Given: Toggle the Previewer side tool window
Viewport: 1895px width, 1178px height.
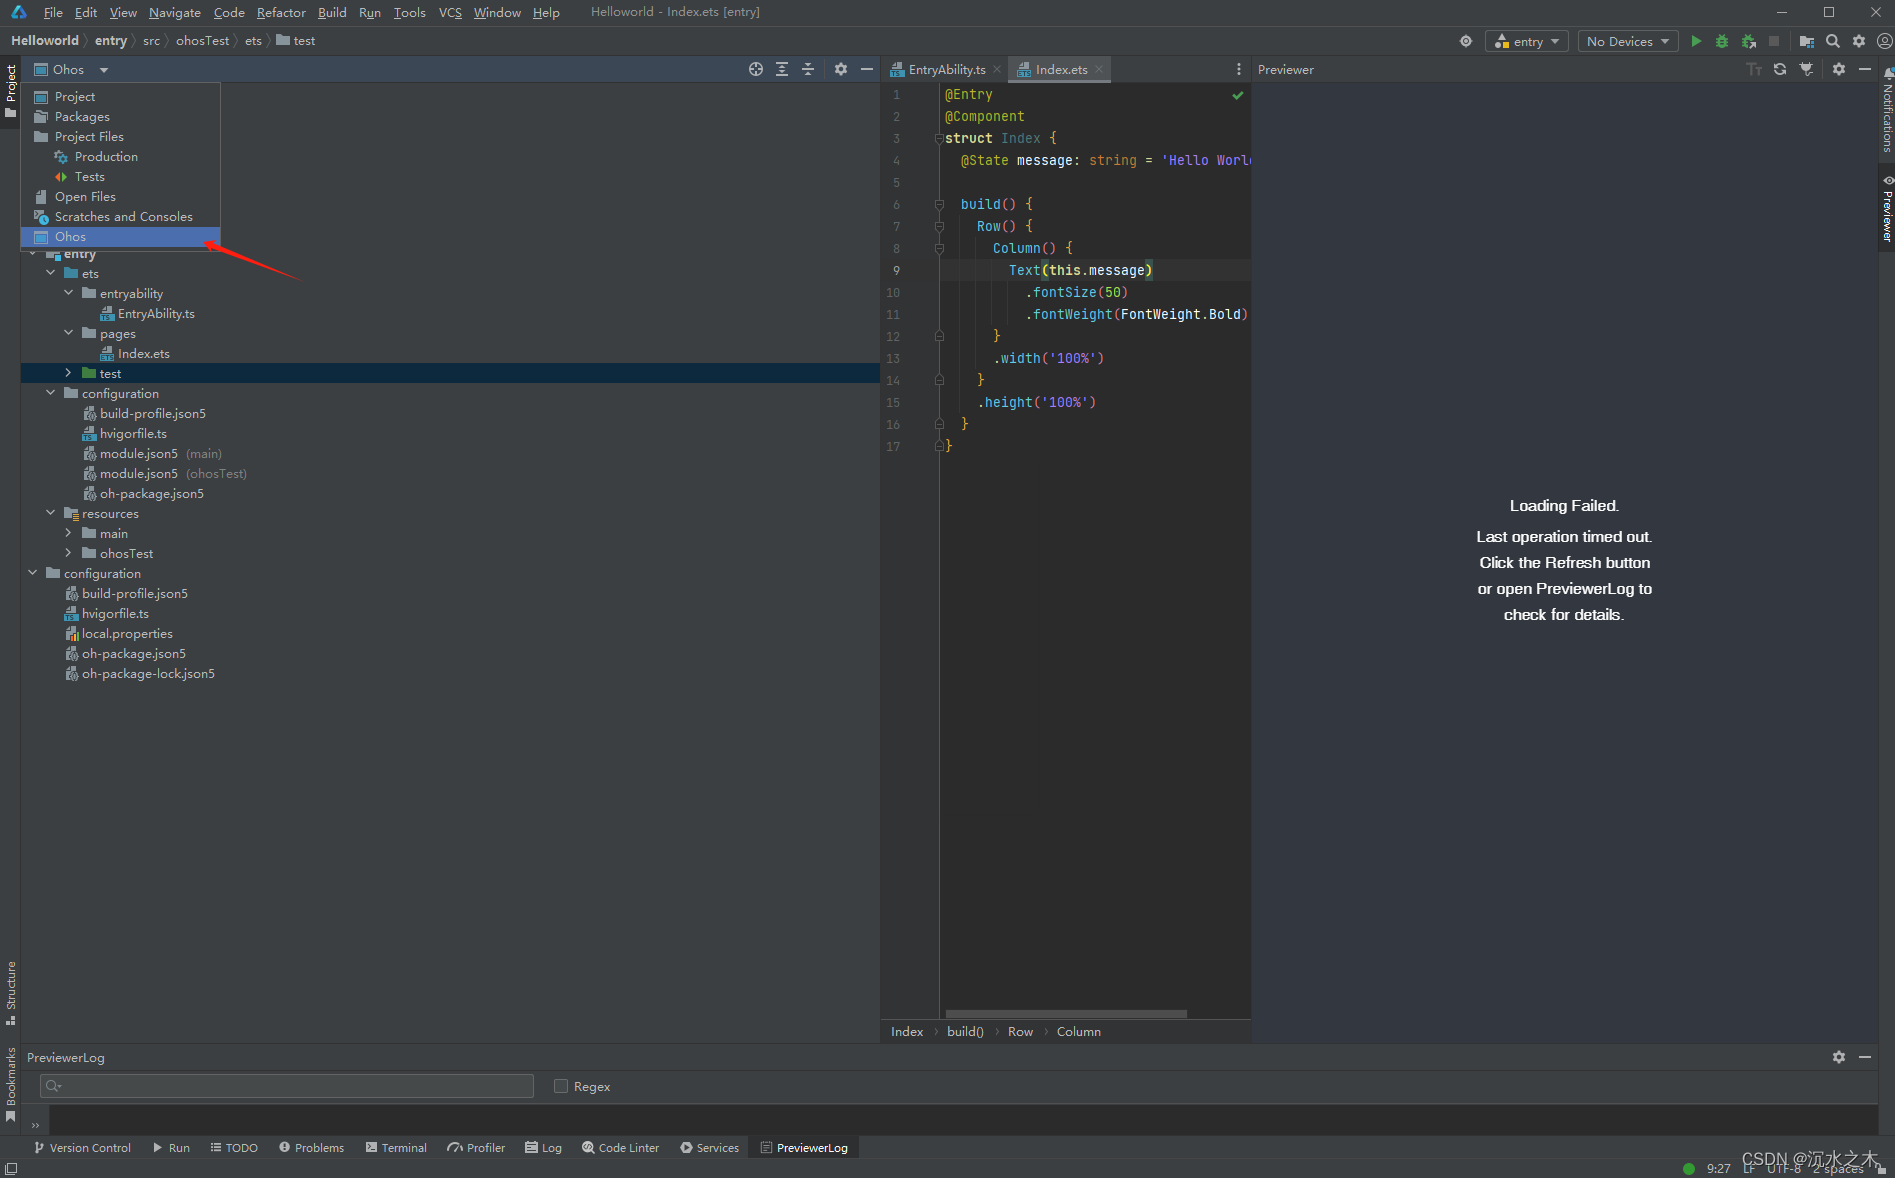Looking at the screenshot, I should [x=1887, y=210].
